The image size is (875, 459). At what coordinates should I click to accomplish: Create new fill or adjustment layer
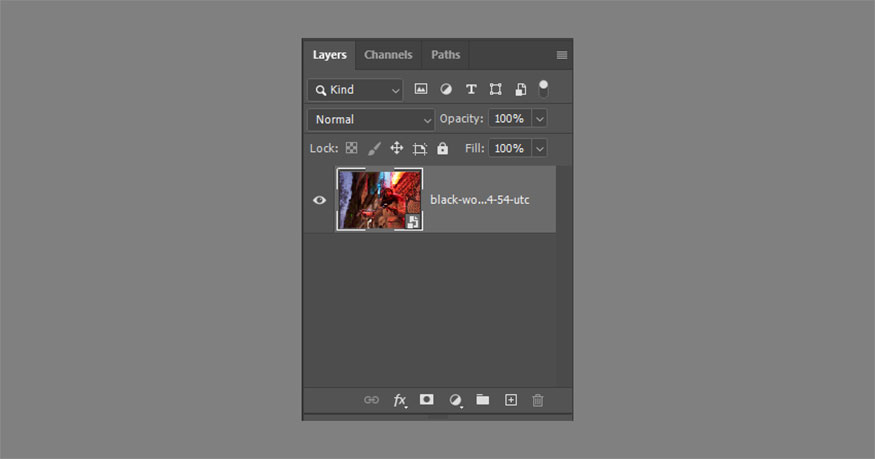click(x=455, y=400)
